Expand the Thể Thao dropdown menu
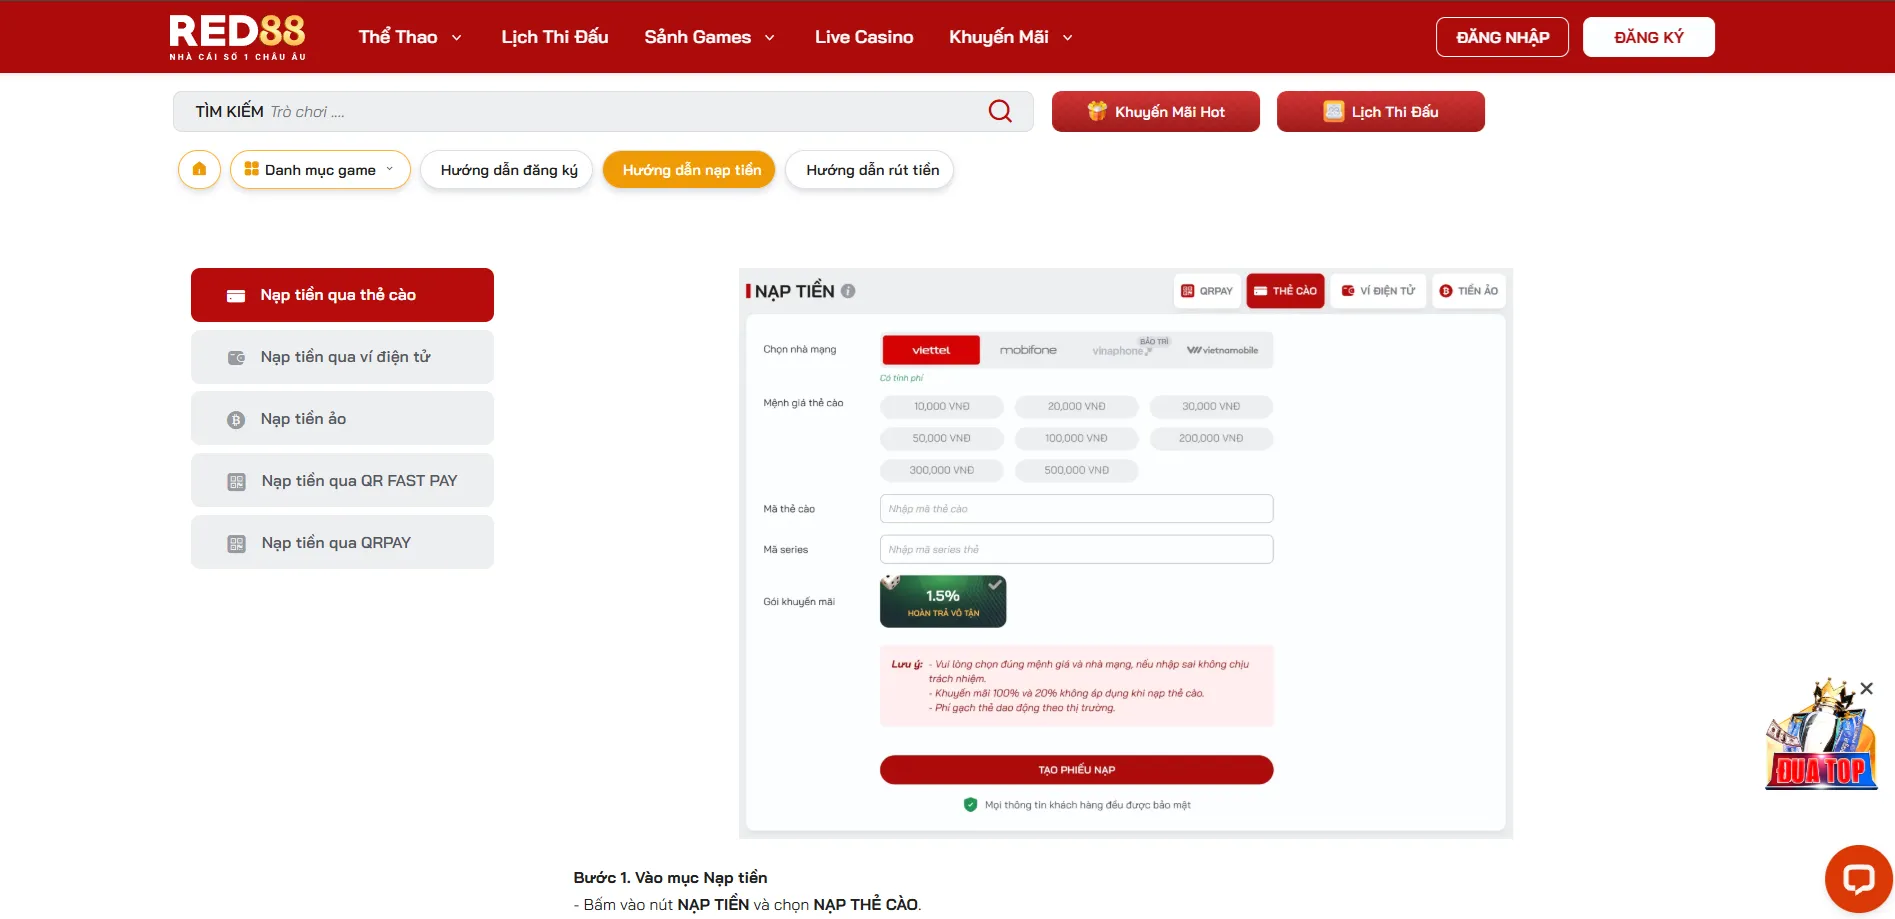The height and width of the screenshot is (919, 1895). (410, 37)
